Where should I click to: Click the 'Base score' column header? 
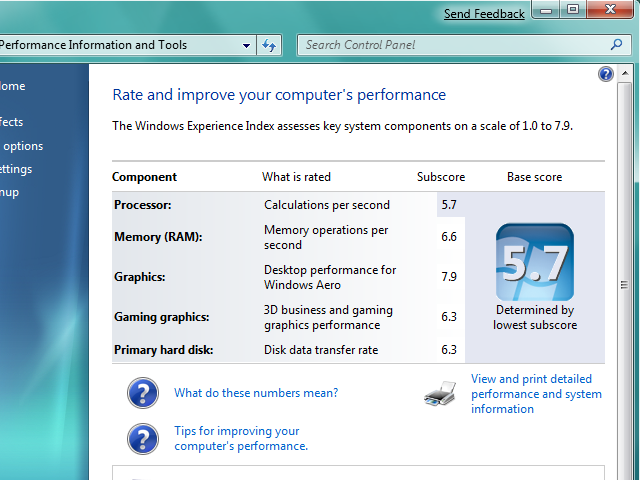535,177
